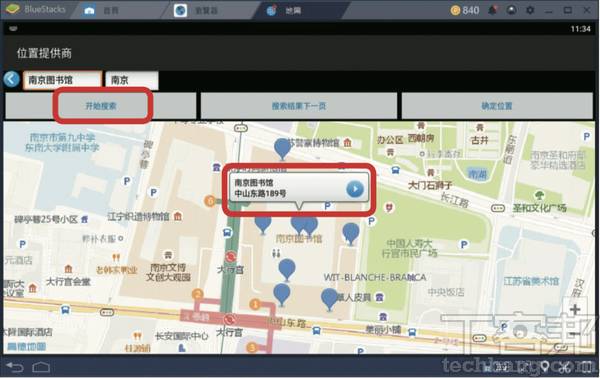Click the 碑亭巷25号小区 map label
The width and height of the screenshot is (600, 378).
(x=46, y=220)
